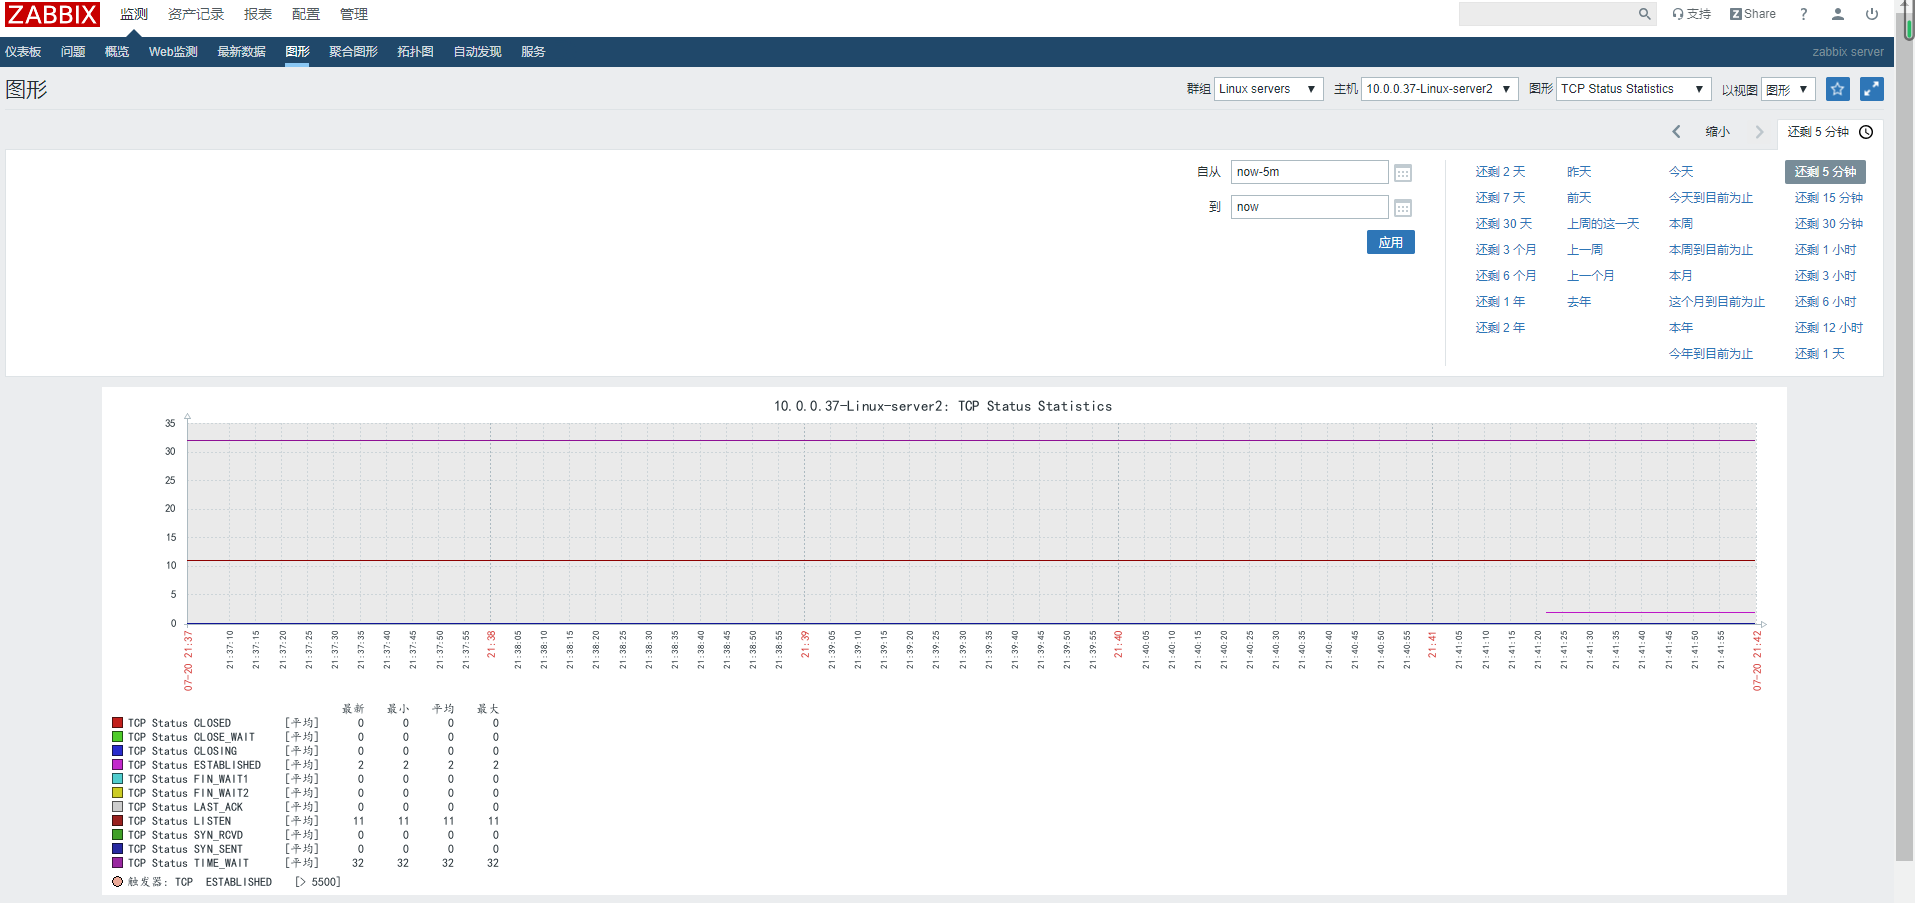Open the host group Linux servers dropdown
This screenshot has height=903, width=1915.
pyautogui.click(x=1269, y=89)
